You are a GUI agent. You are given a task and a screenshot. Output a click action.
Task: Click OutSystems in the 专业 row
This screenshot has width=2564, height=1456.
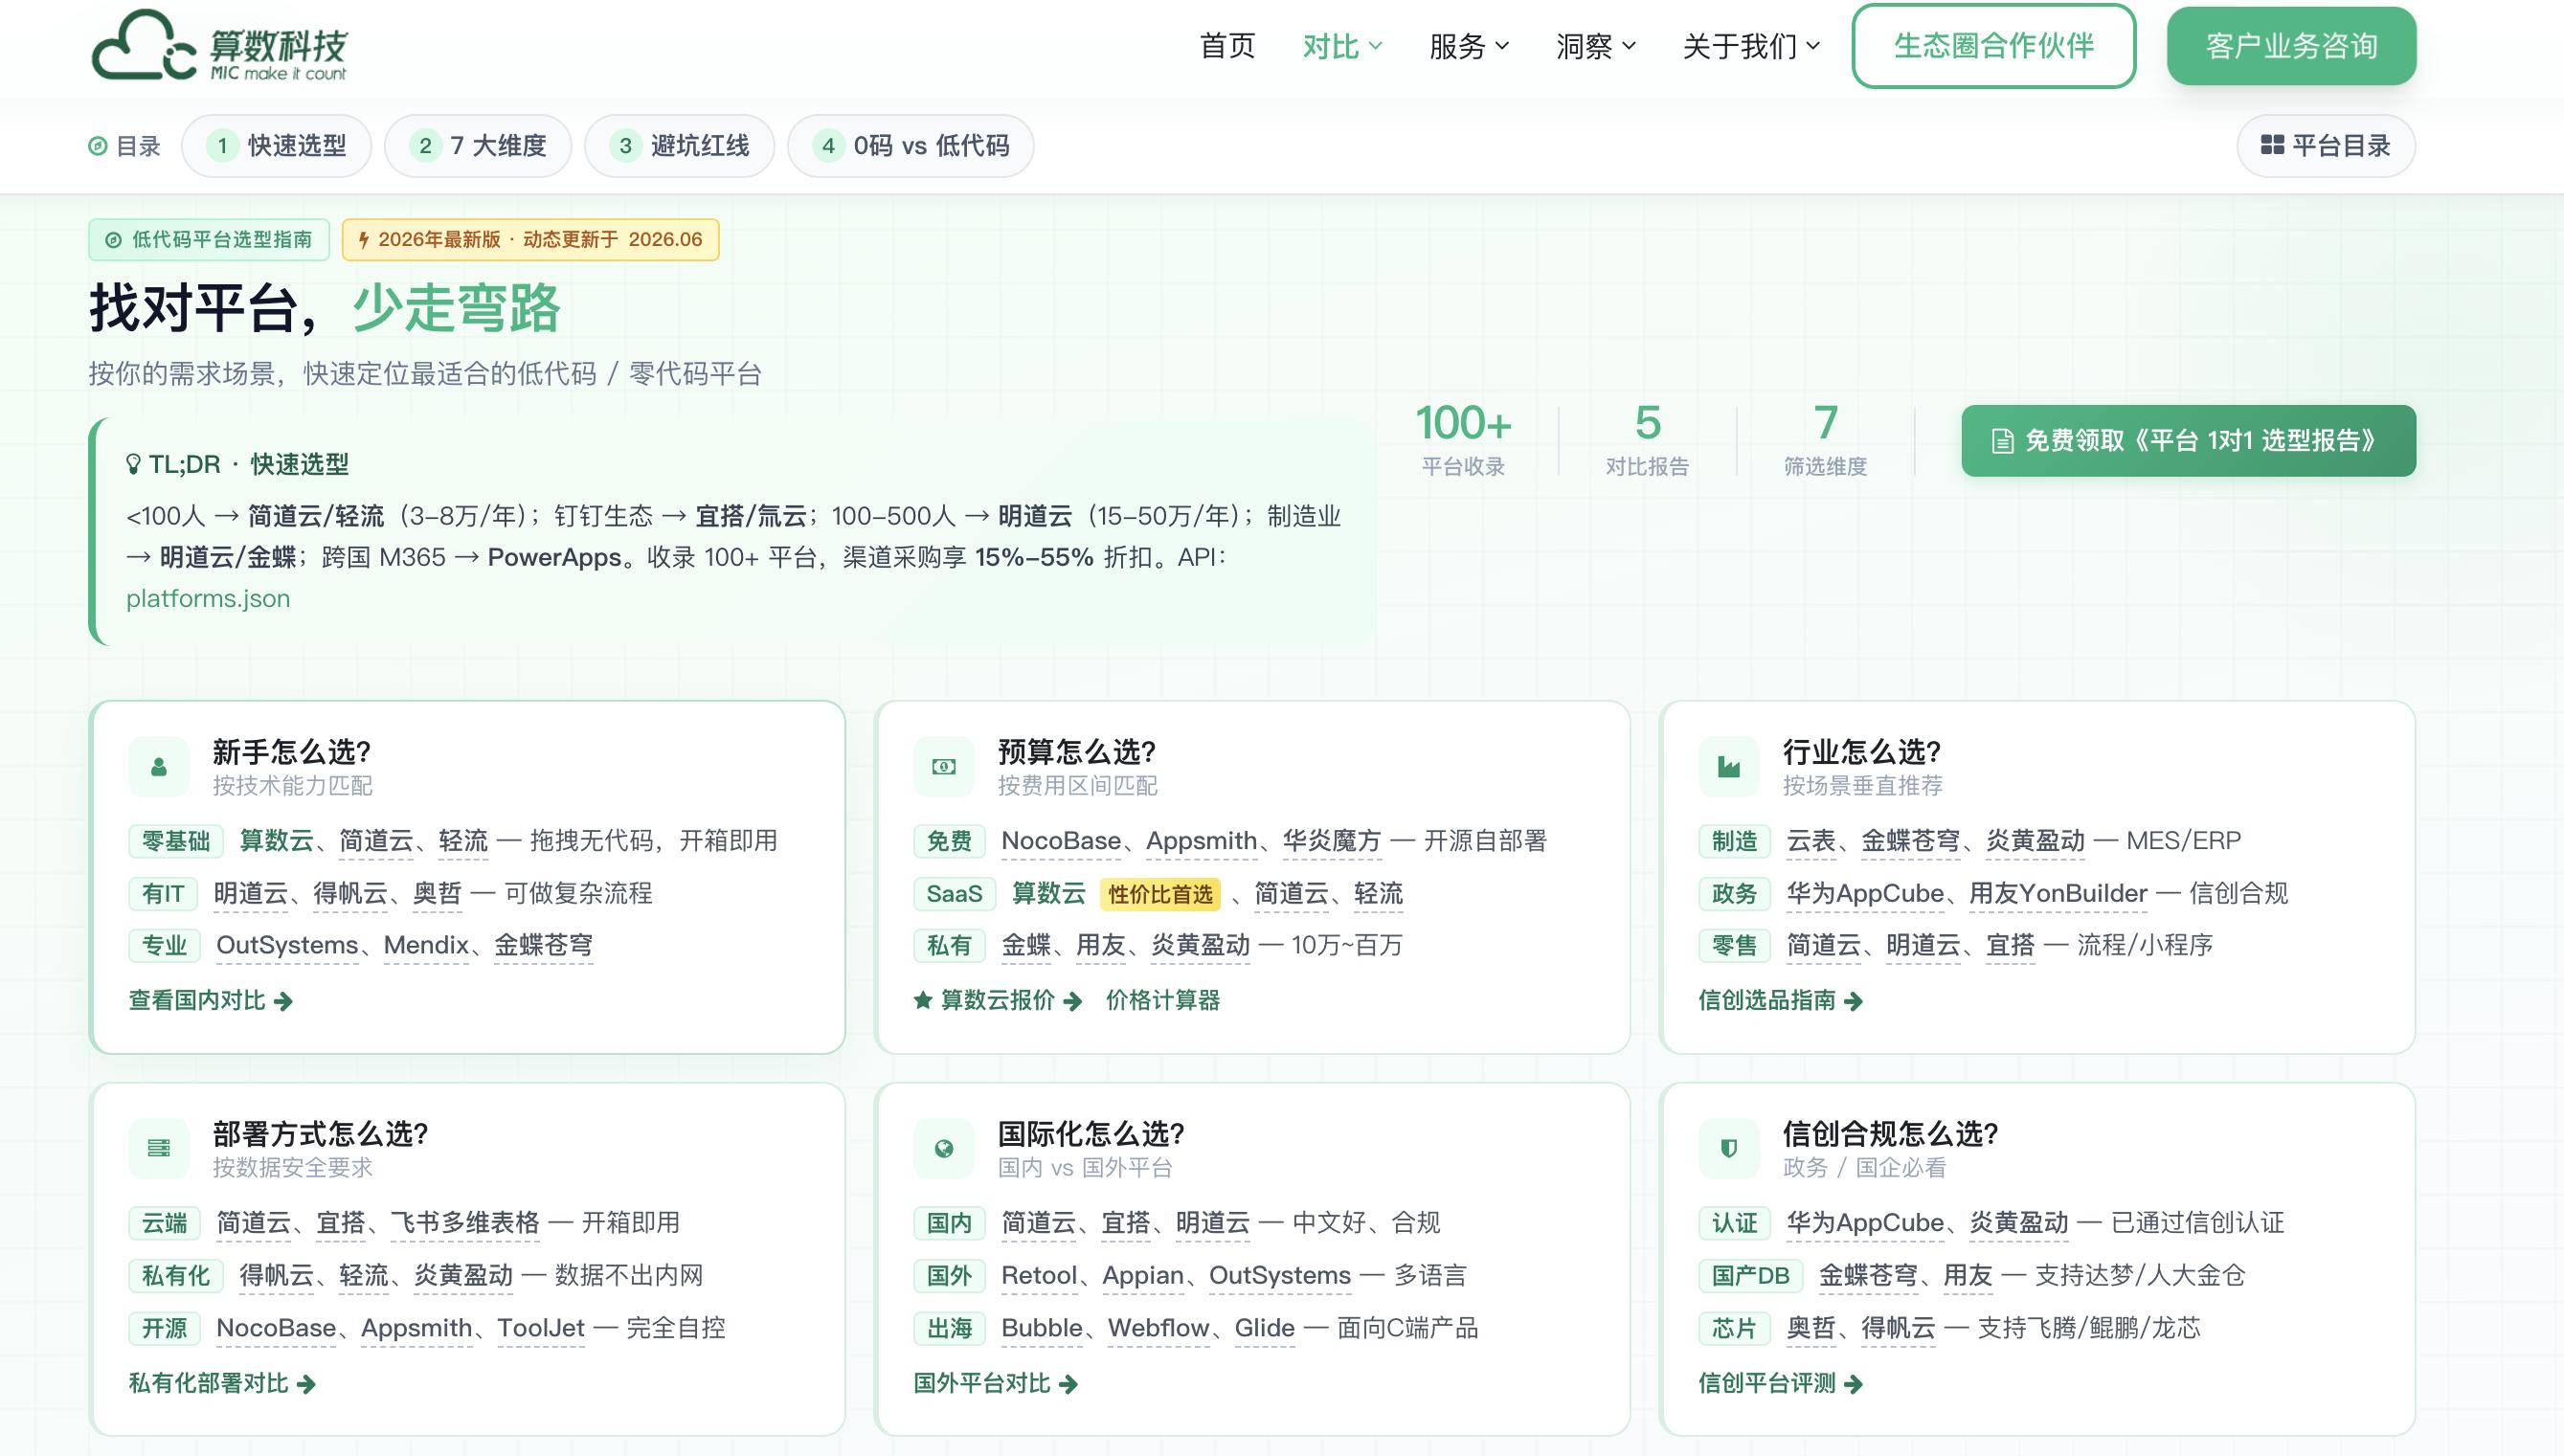pyautogui.click(x=287, y=945)
